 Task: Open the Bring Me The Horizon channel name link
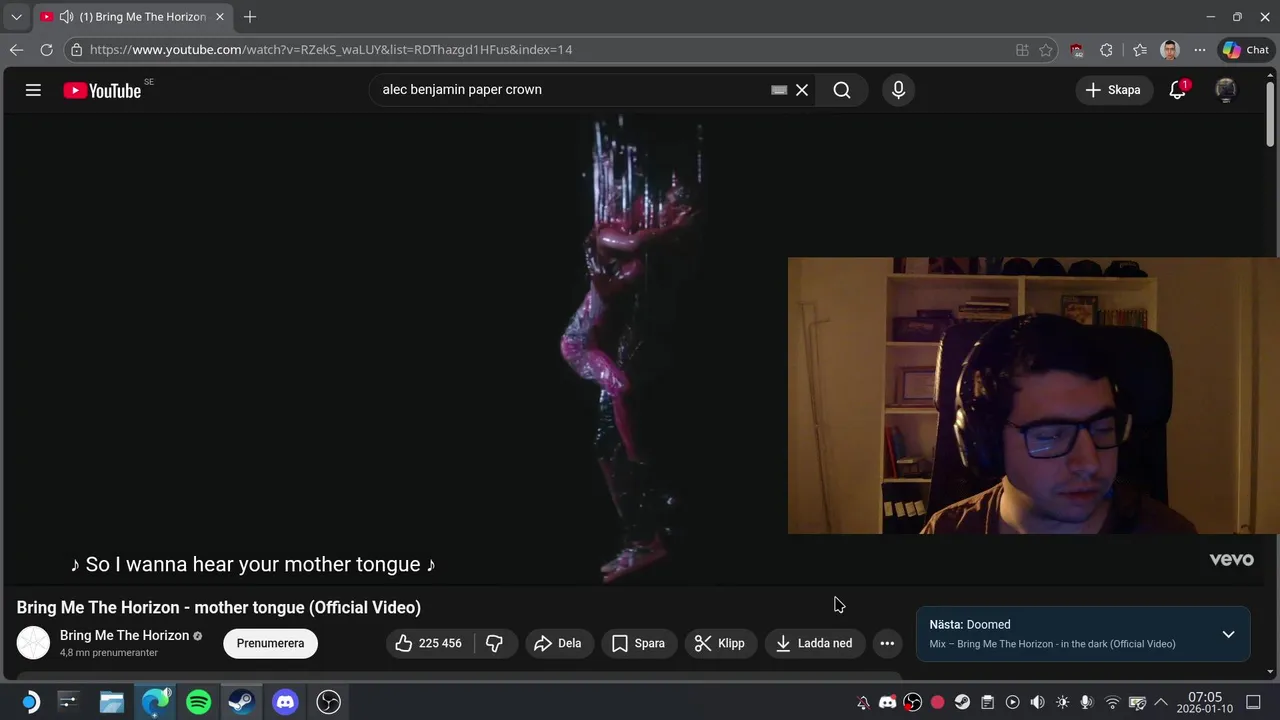(124, 635)
